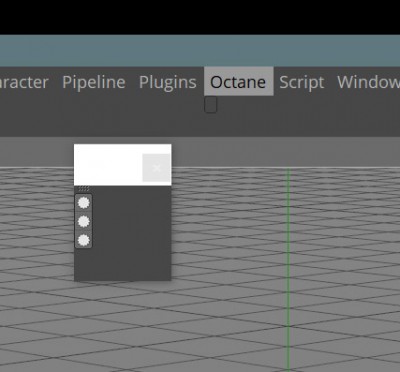Click the small empty square below Octane
400x372 pixels.
coord(211,105)
